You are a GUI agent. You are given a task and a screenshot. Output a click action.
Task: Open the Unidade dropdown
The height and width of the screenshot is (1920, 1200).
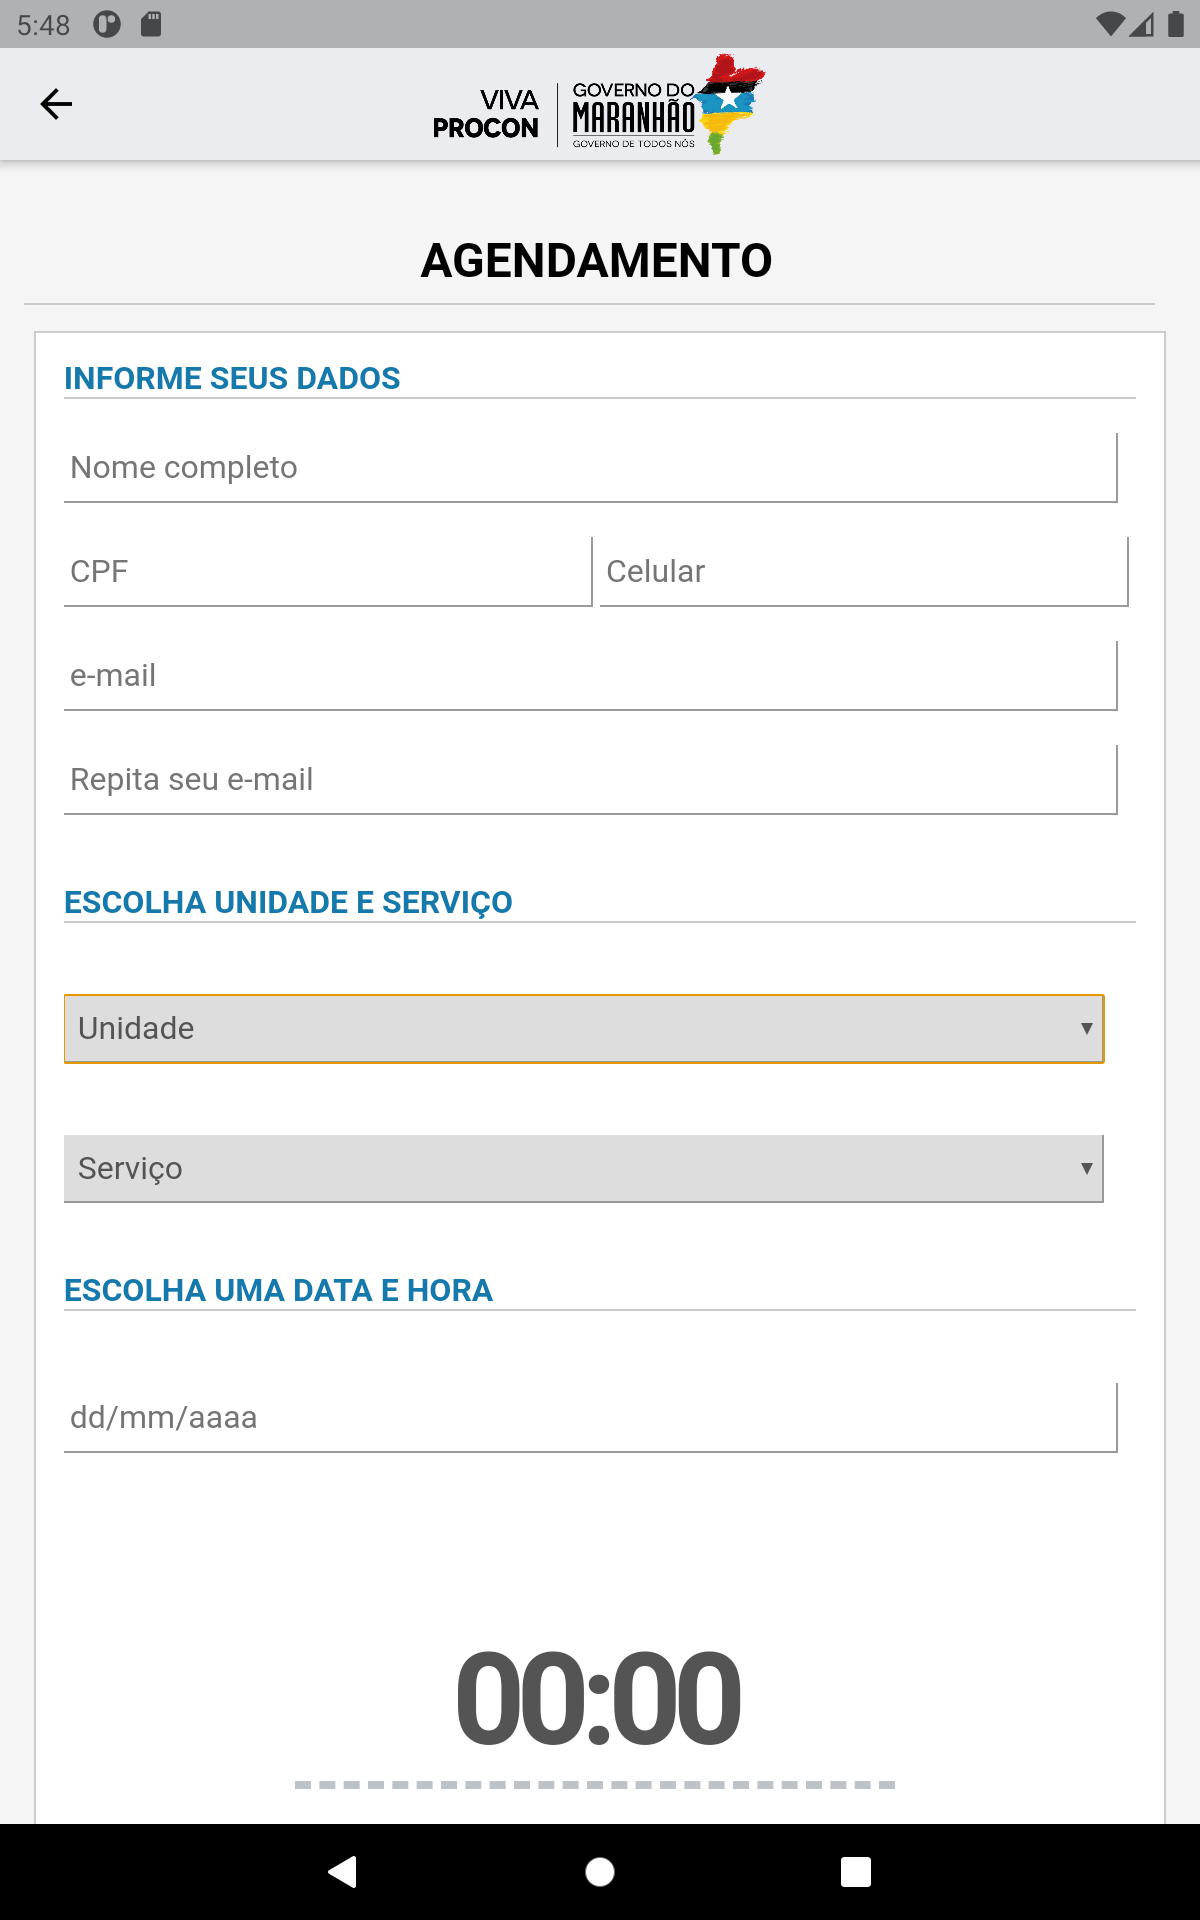pyautogui.click(x=583, y=1028)
